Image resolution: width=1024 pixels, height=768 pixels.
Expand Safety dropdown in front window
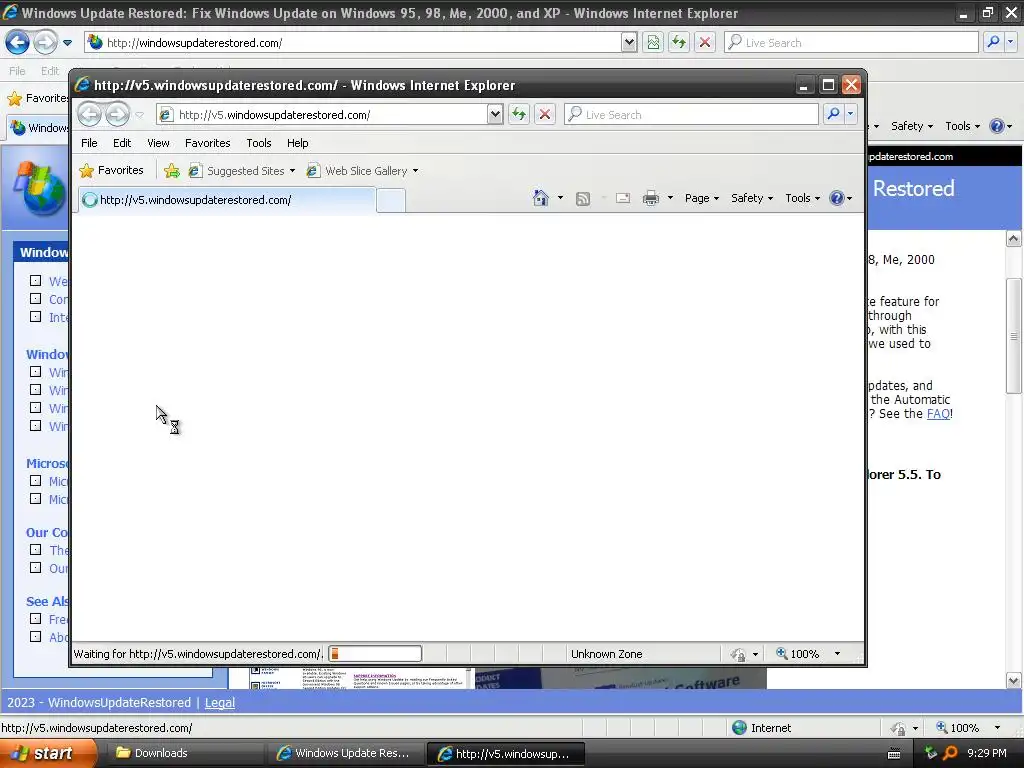[770, 199]
